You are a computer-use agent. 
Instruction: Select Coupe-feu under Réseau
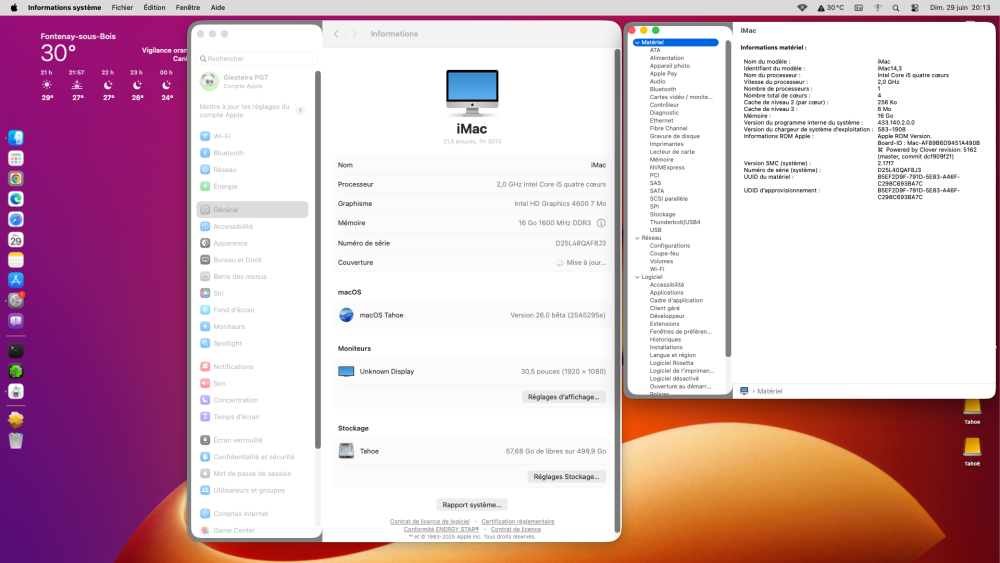pos(664,253)
